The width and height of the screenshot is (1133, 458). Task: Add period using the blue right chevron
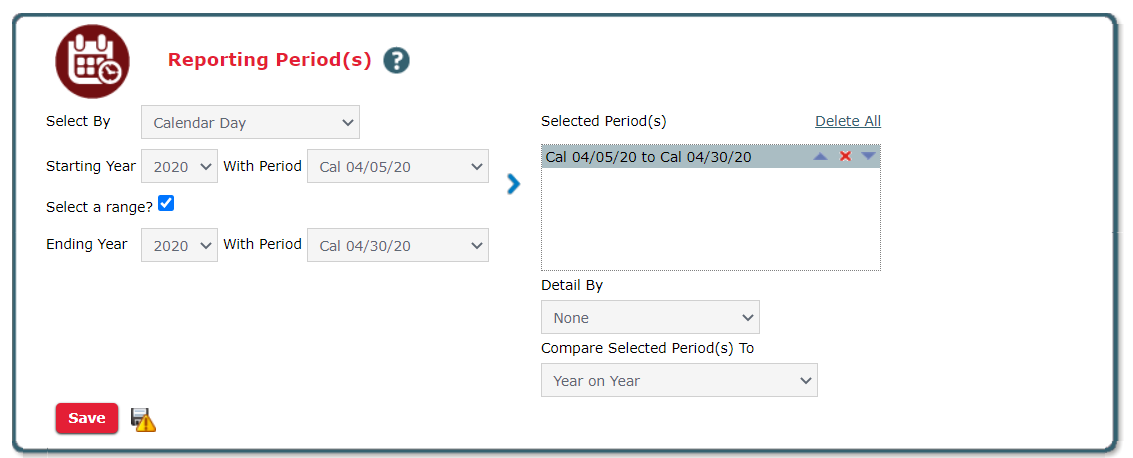514,184
